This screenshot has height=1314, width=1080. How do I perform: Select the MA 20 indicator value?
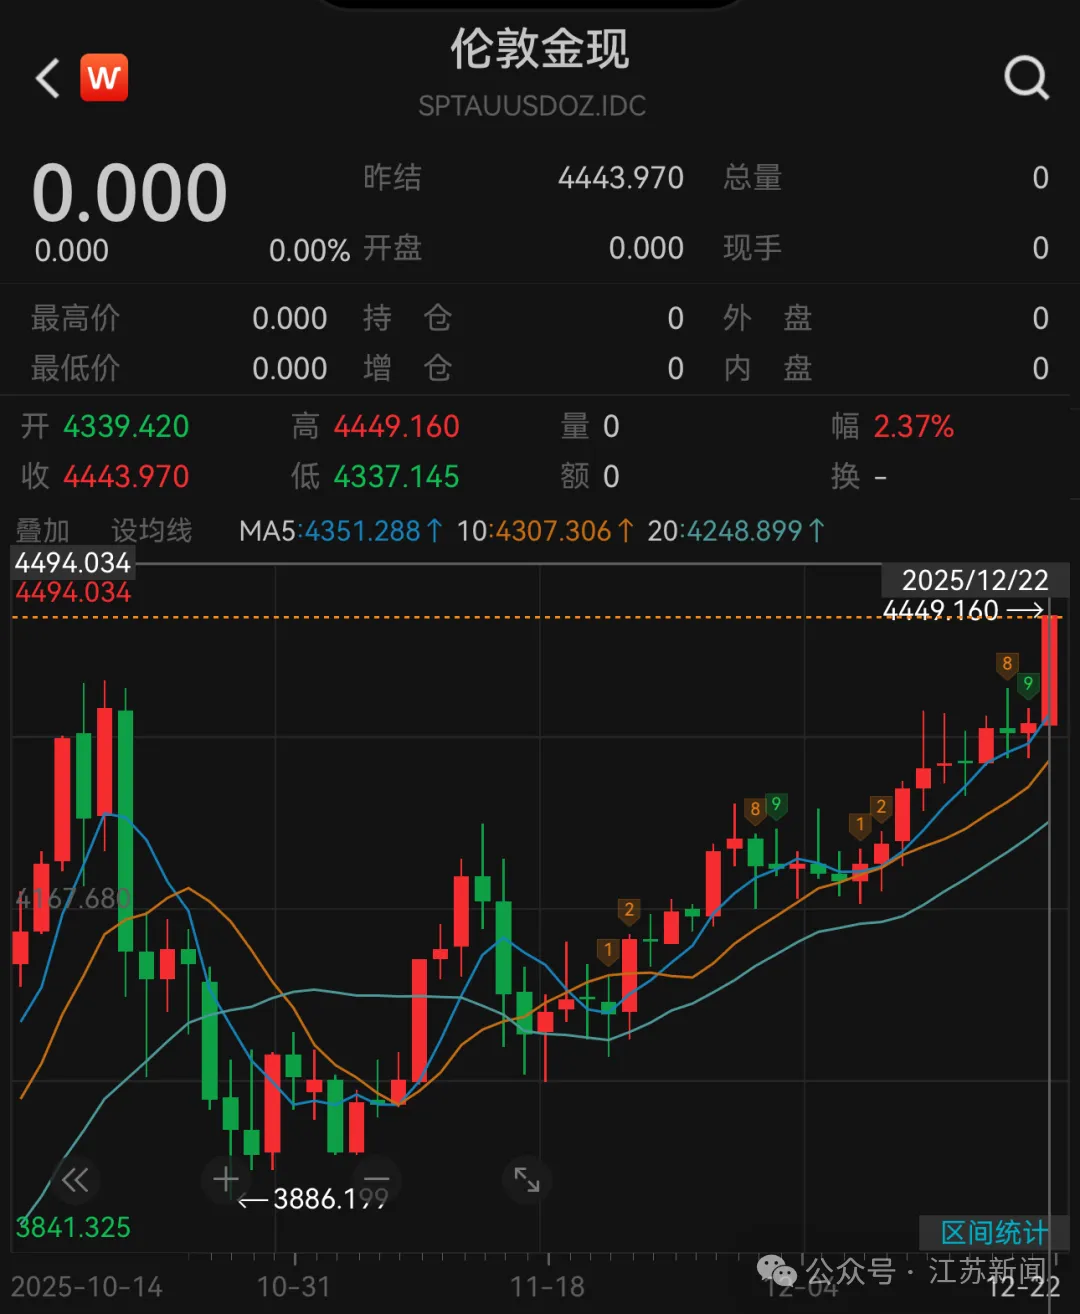point(735,531)
